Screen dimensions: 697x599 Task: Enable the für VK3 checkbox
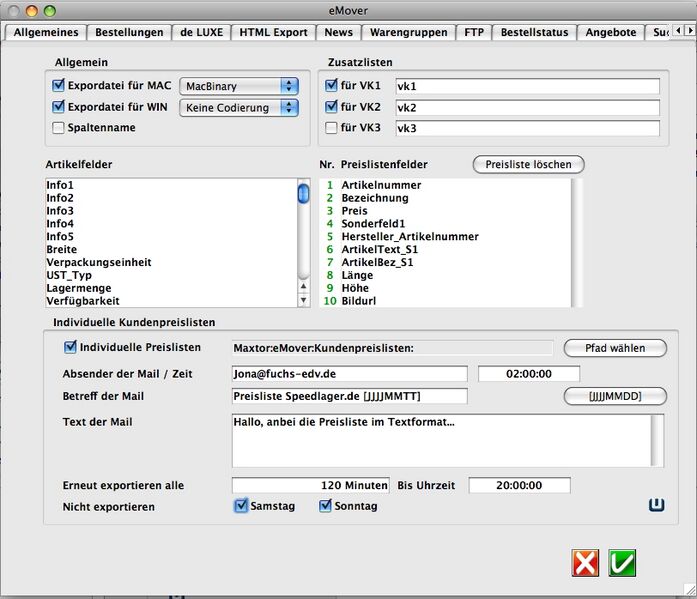click(x=331, y=128)
